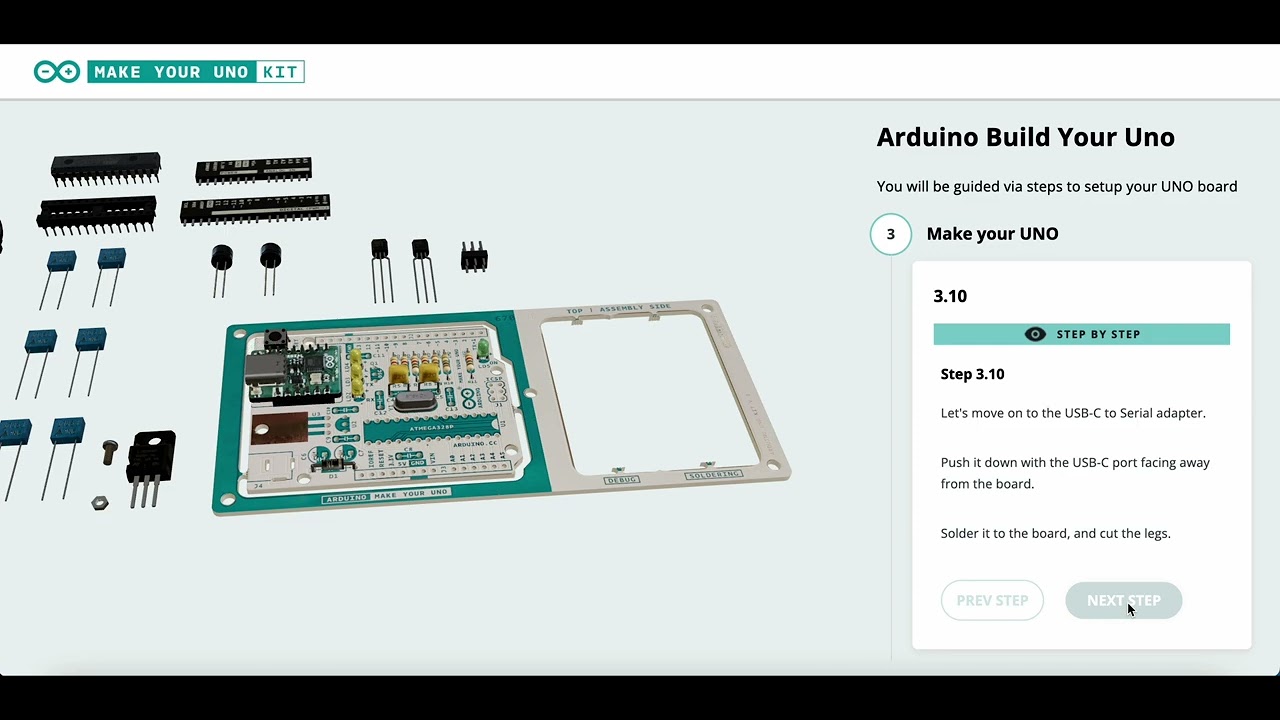Click the crystal oscillator on the board
Screen dimensions: 1280x720
click(415, 400)
